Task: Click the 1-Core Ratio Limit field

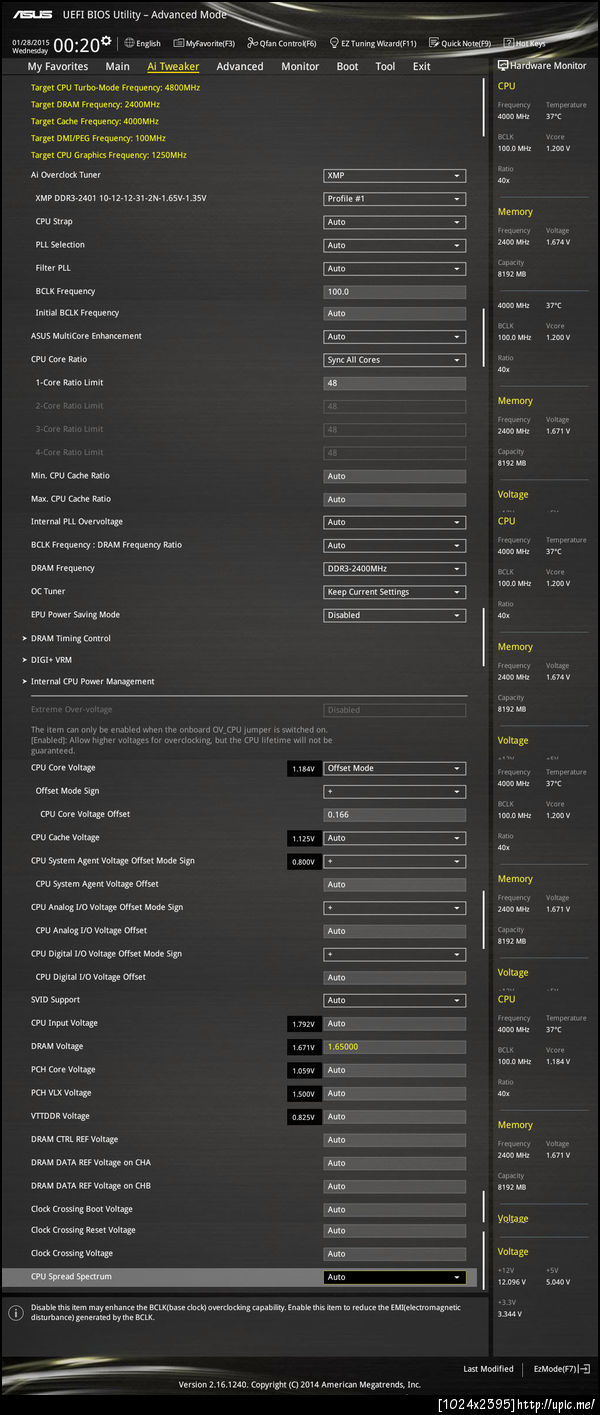Action: (395, 383)
